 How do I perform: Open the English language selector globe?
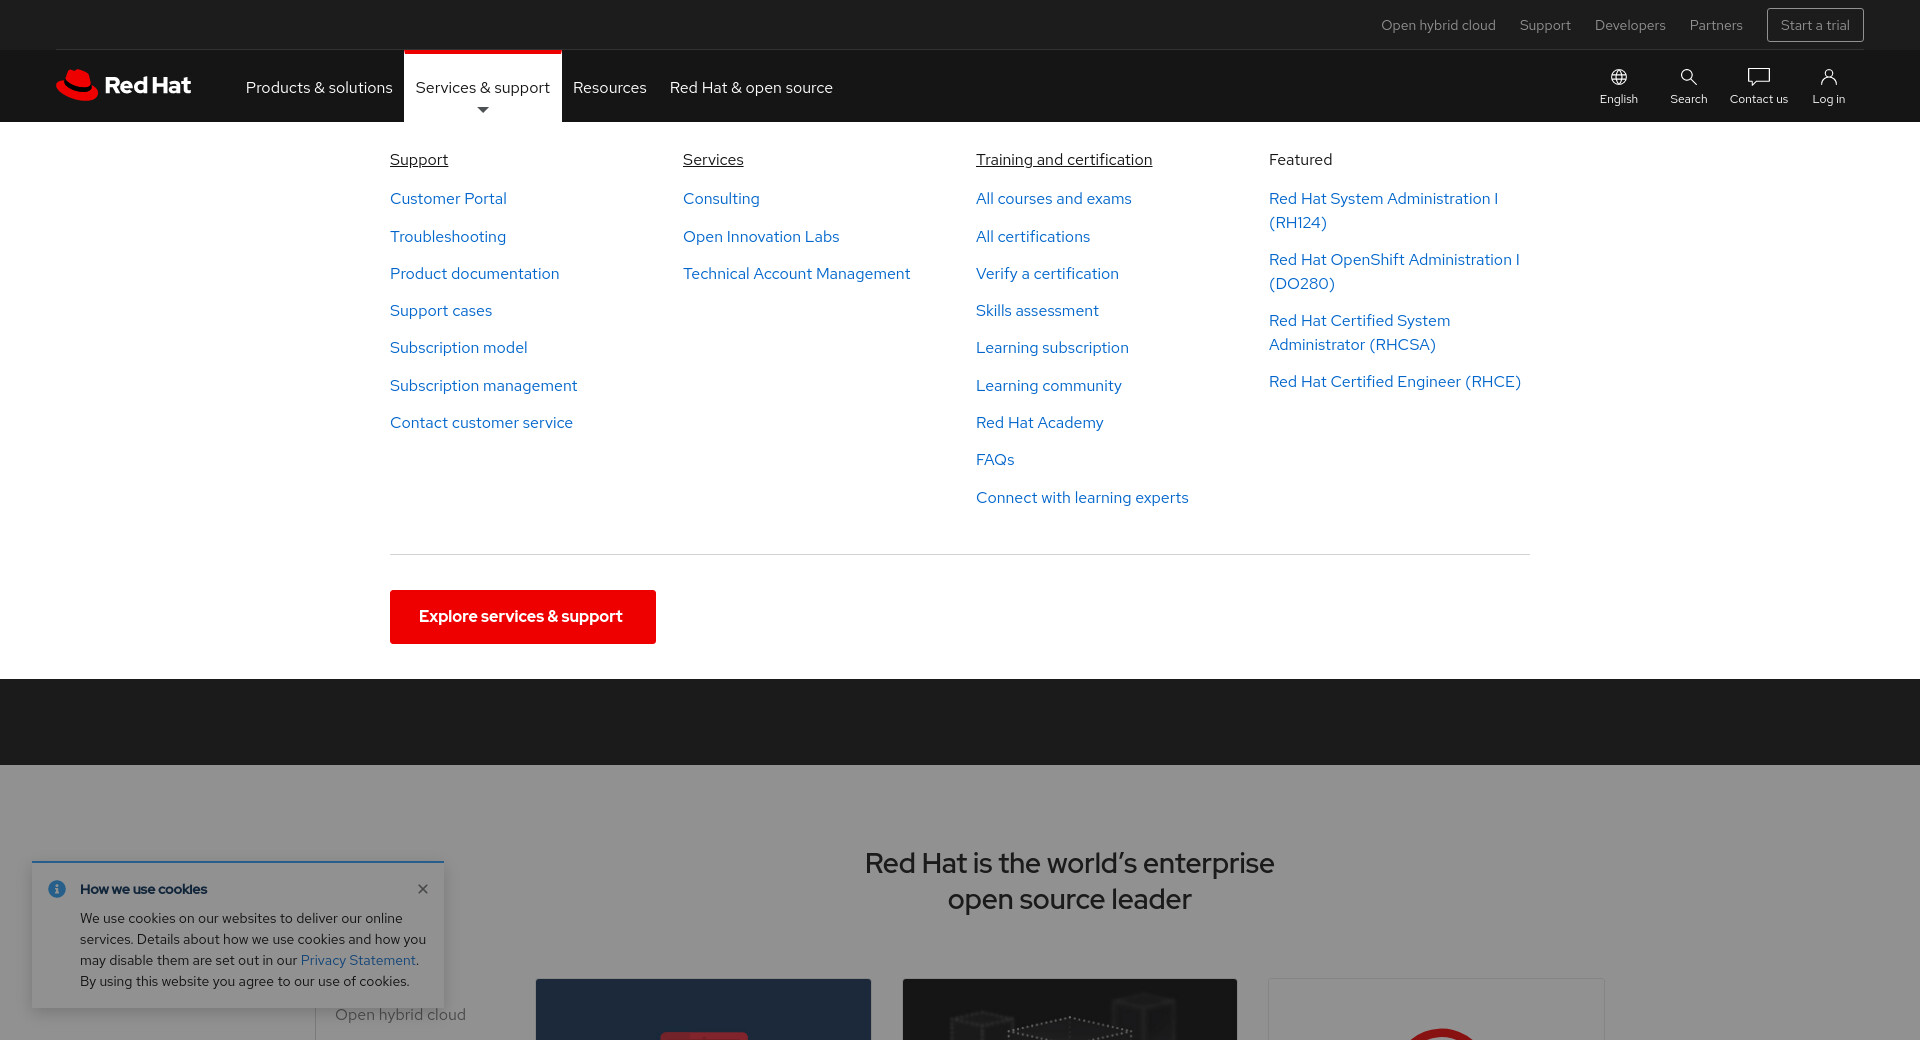(1618, 78)
